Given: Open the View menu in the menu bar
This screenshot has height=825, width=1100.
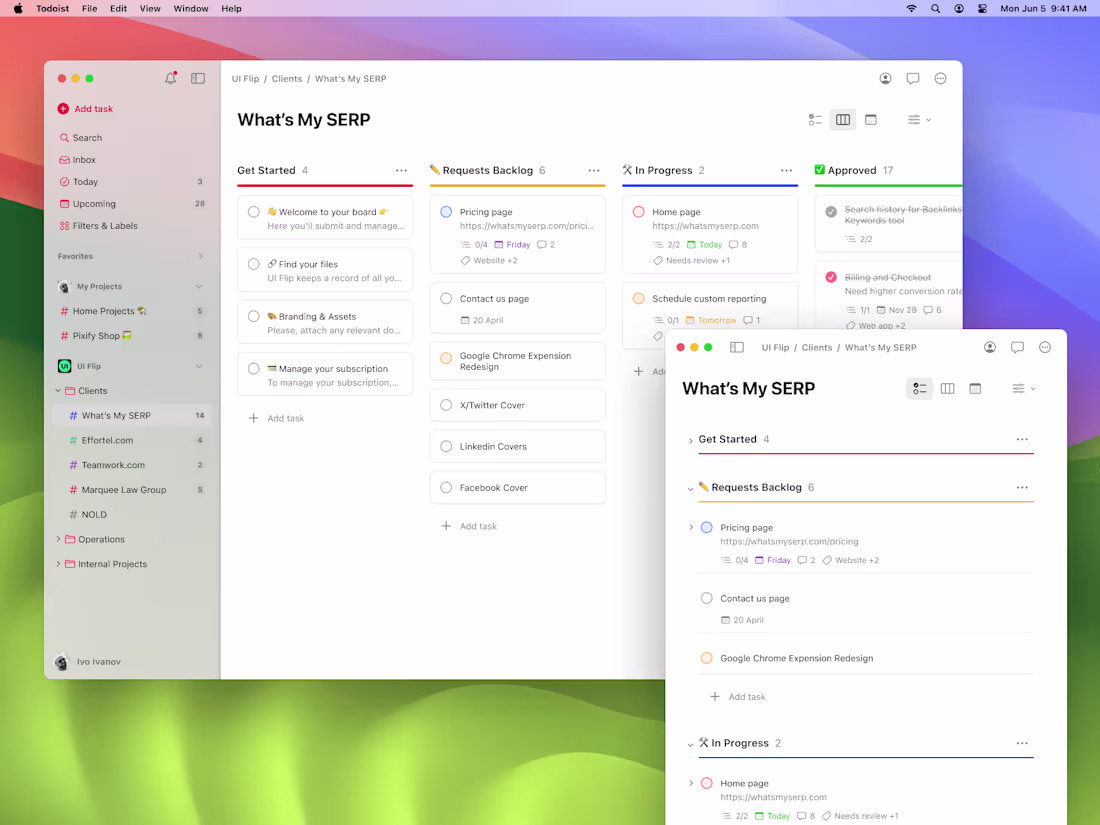Looking at the screenshot, I should (x=150, y=8).
